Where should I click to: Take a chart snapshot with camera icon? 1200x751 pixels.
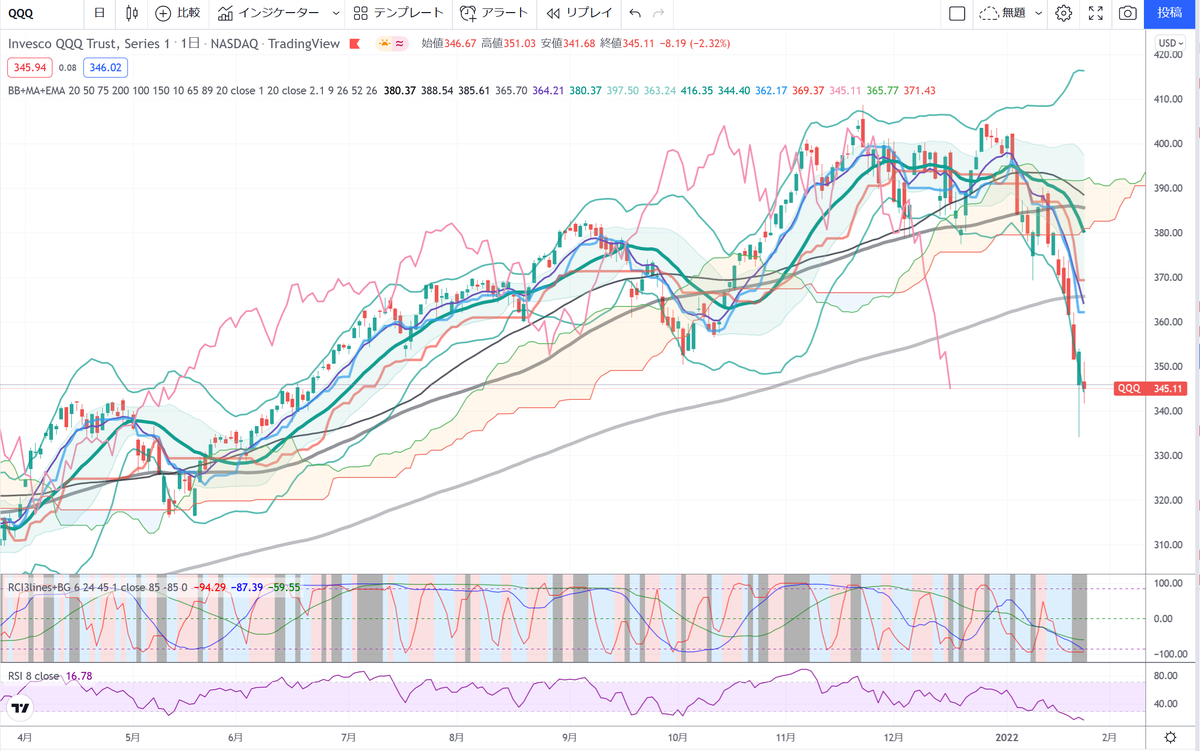pyautogui.click(x=1128, y=13)
